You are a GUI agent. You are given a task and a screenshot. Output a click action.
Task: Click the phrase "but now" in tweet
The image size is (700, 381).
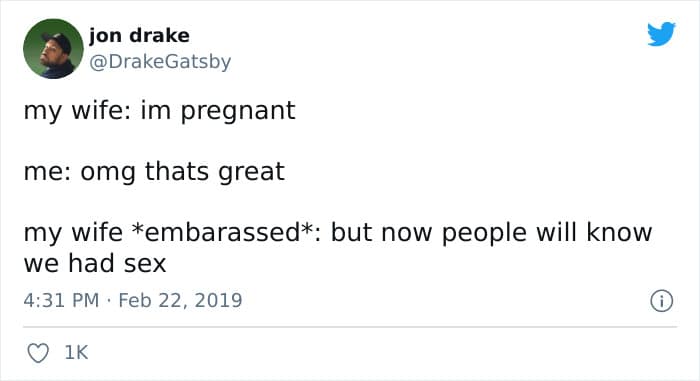click(381, 233)
